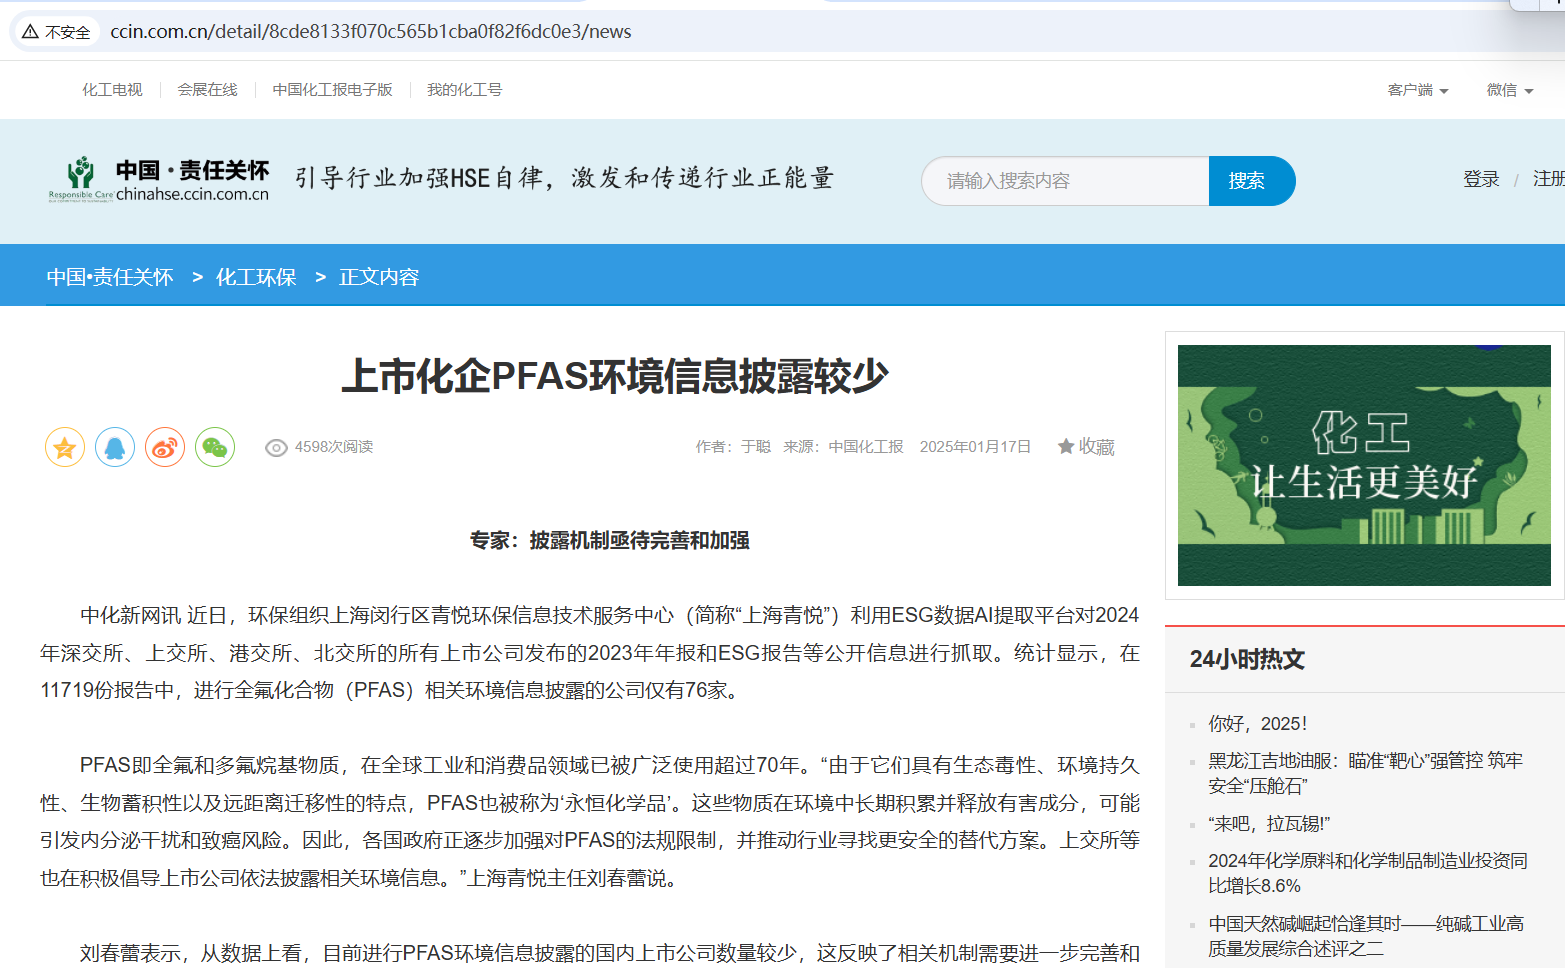The image size is (1565, 968).
Task: Open the 登录 login link
Action: 1481,179
